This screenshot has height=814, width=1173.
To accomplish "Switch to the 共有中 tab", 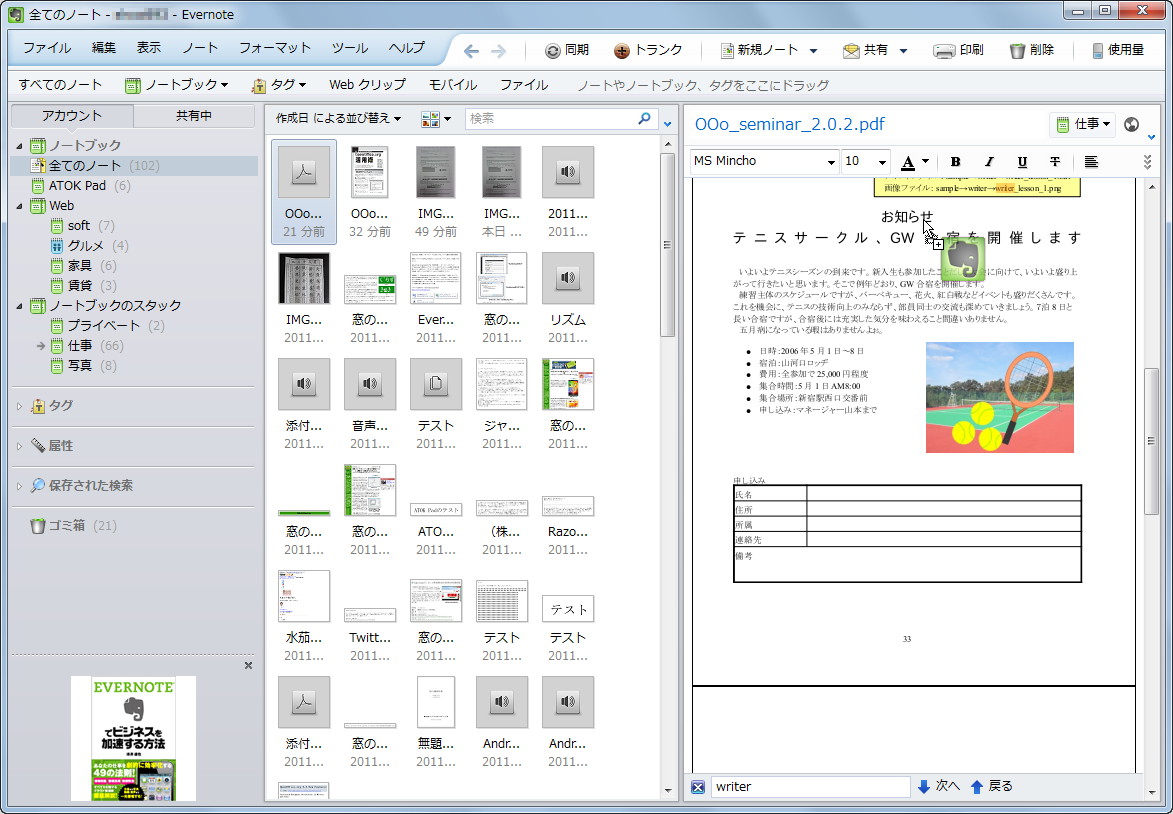I will 194,116.
